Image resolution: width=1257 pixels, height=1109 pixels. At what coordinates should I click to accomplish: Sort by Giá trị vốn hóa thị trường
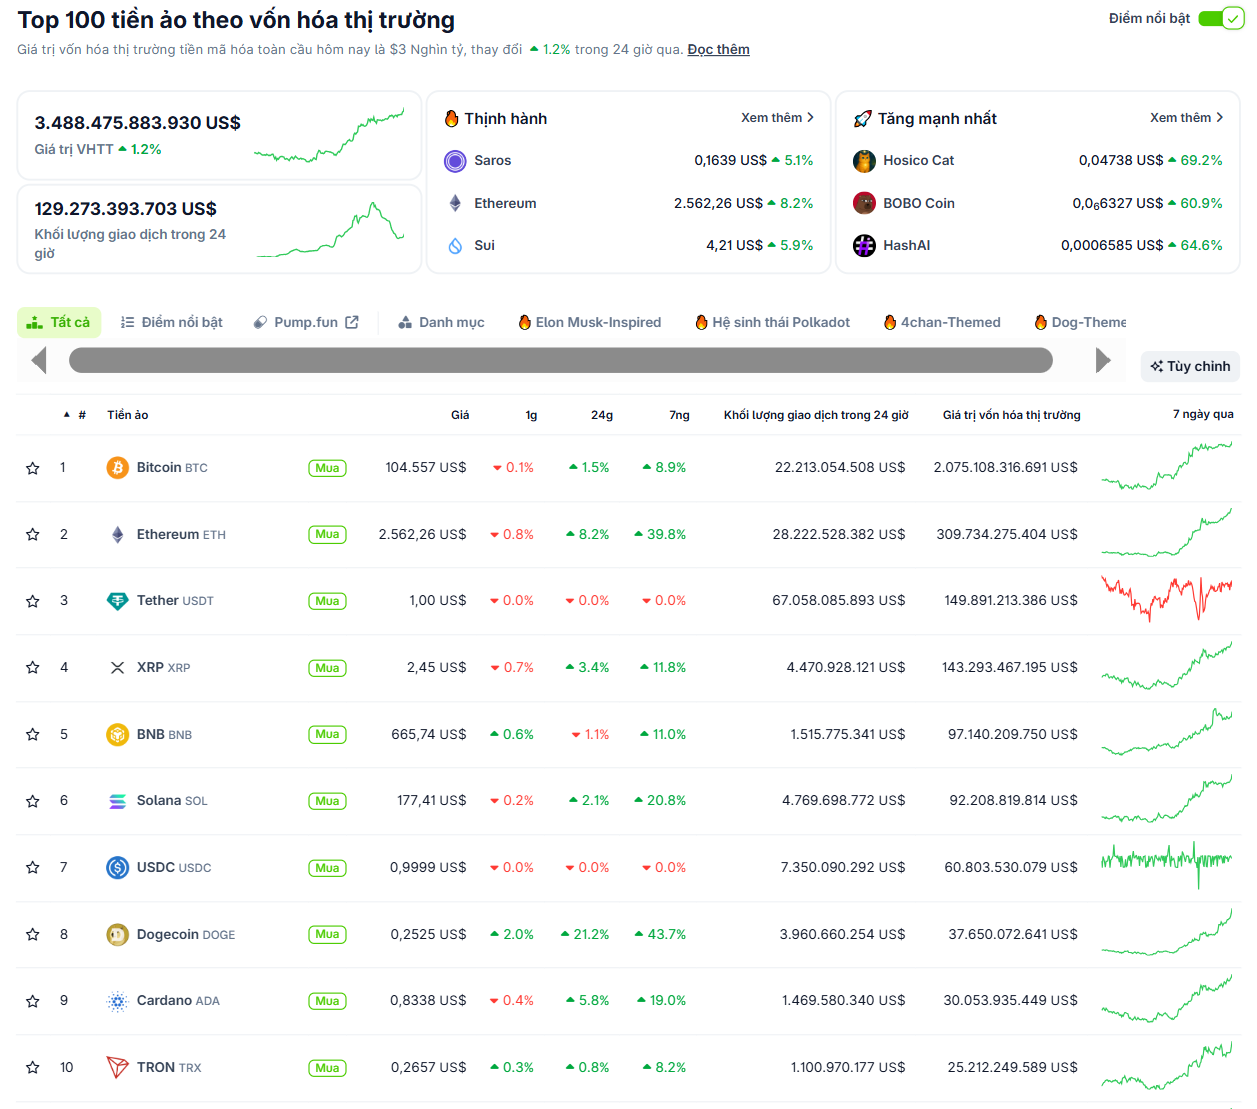(1011, 415)
